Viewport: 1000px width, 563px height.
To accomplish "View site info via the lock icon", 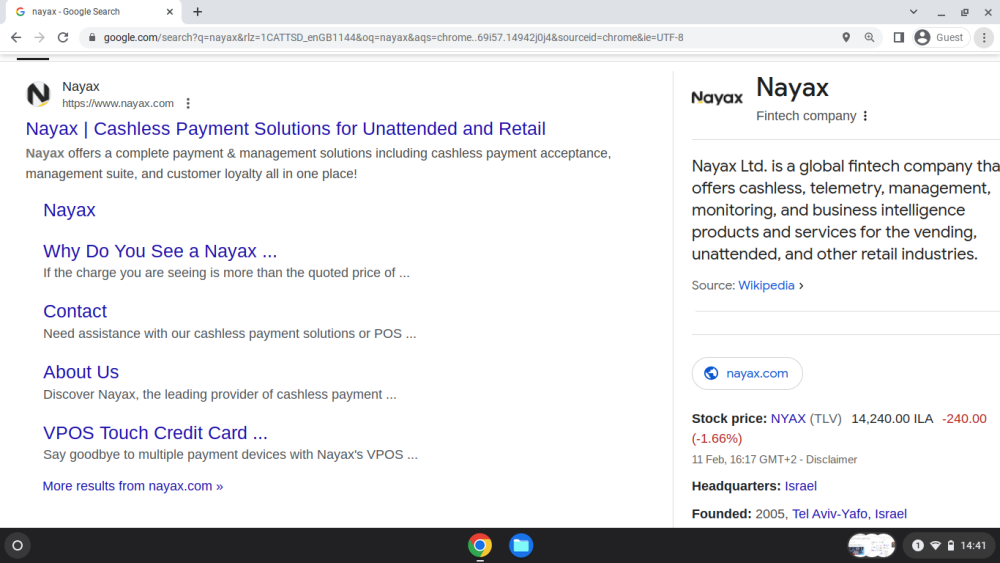I will (92, 38).
